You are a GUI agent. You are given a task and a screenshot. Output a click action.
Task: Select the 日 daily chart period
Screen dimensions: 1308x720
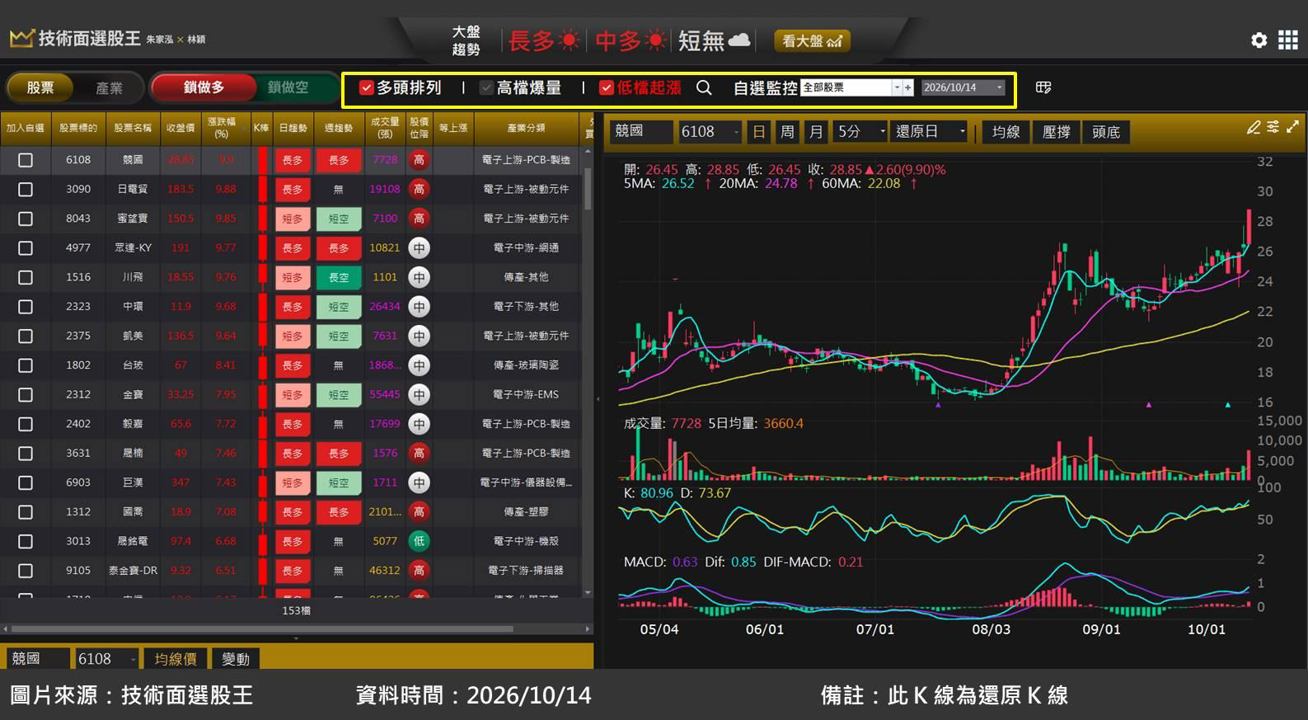click(x=760, y=132)
